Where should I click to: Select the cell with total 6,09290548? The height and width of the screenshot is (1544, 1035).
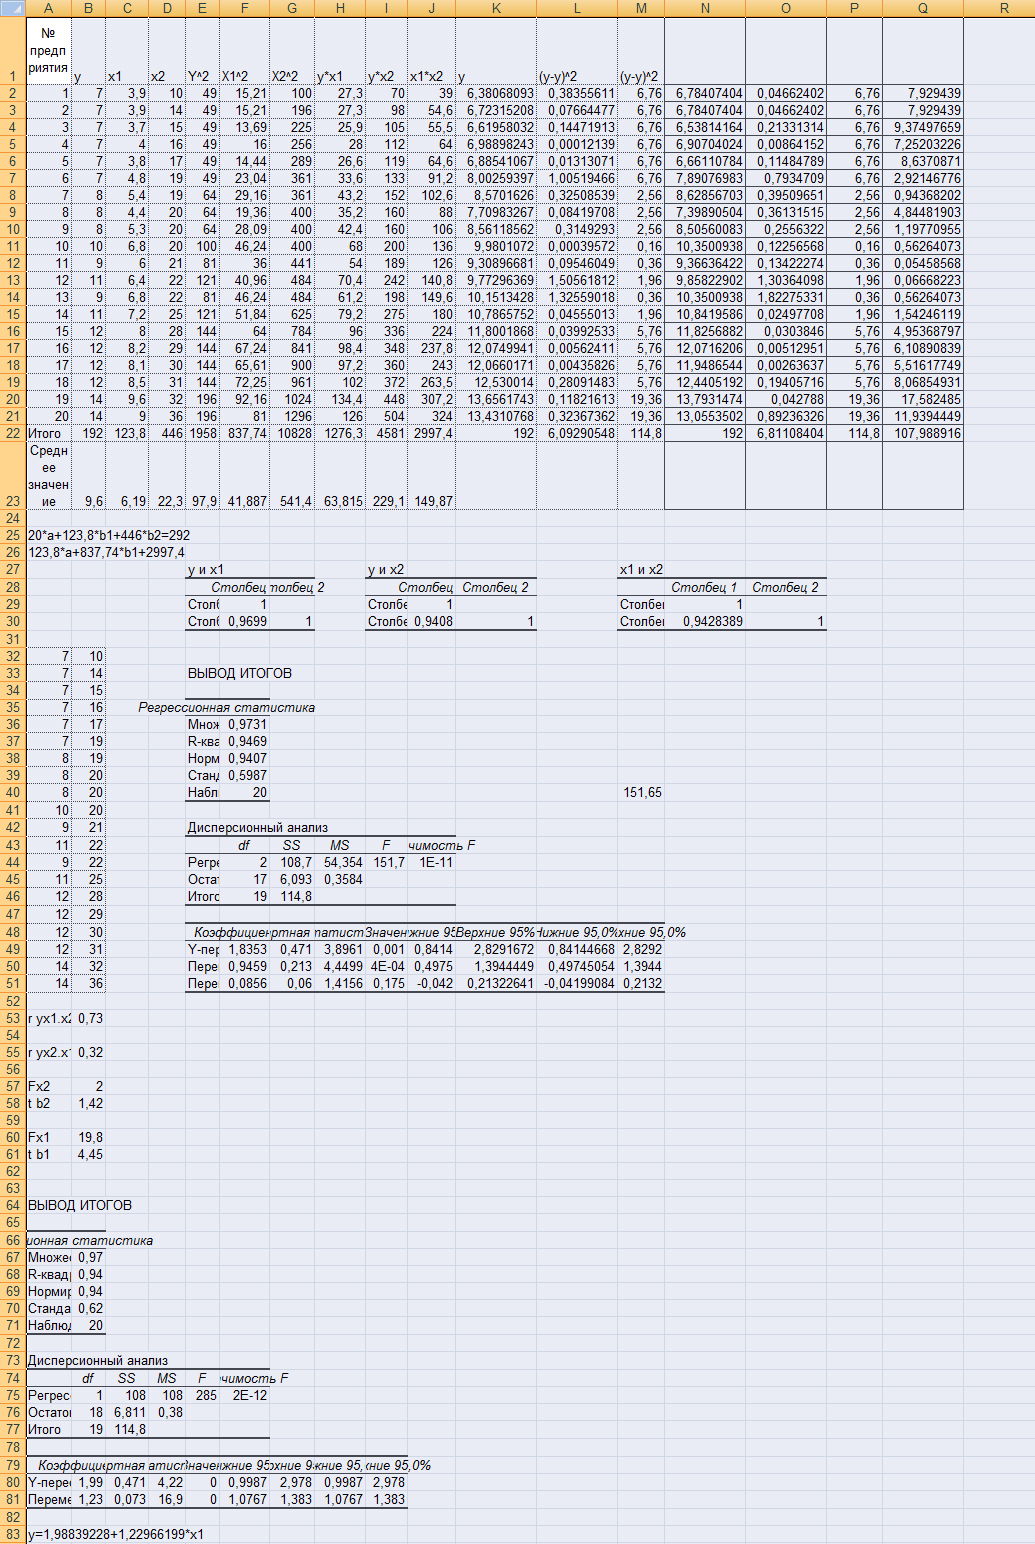[577, 433]
